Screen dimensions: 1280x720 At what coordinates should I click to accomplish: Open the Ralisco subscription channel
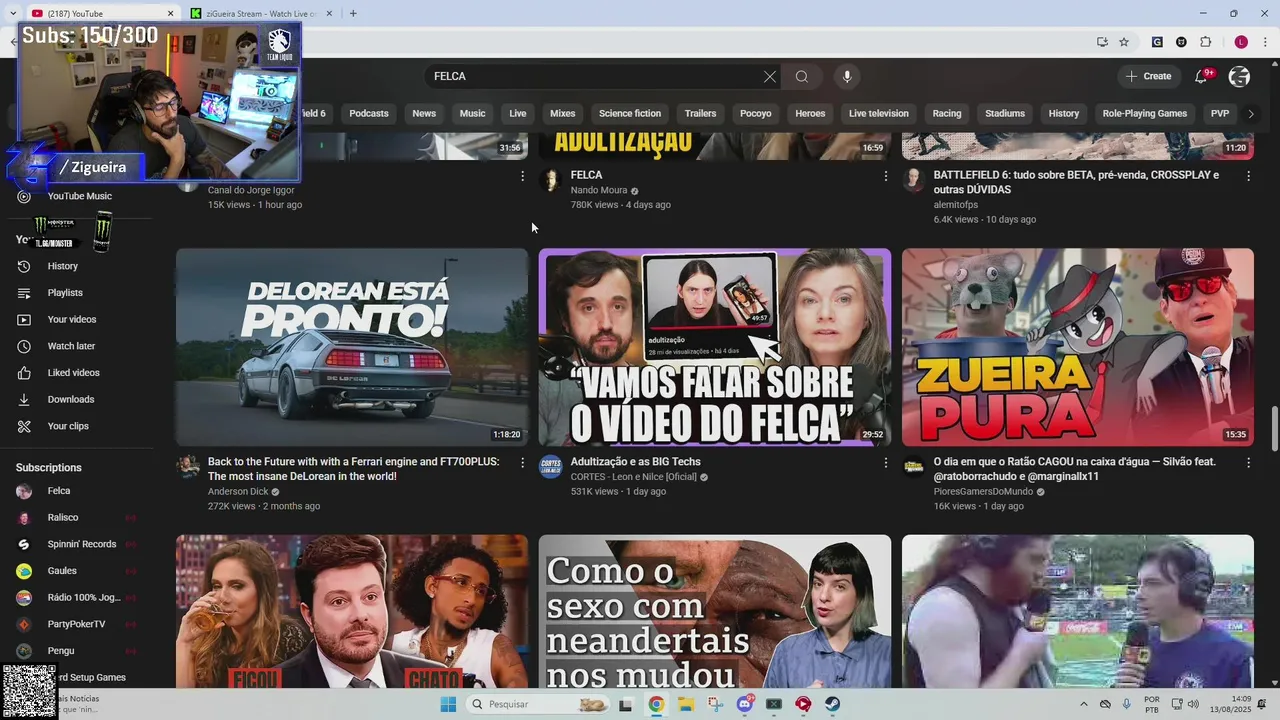63,517
